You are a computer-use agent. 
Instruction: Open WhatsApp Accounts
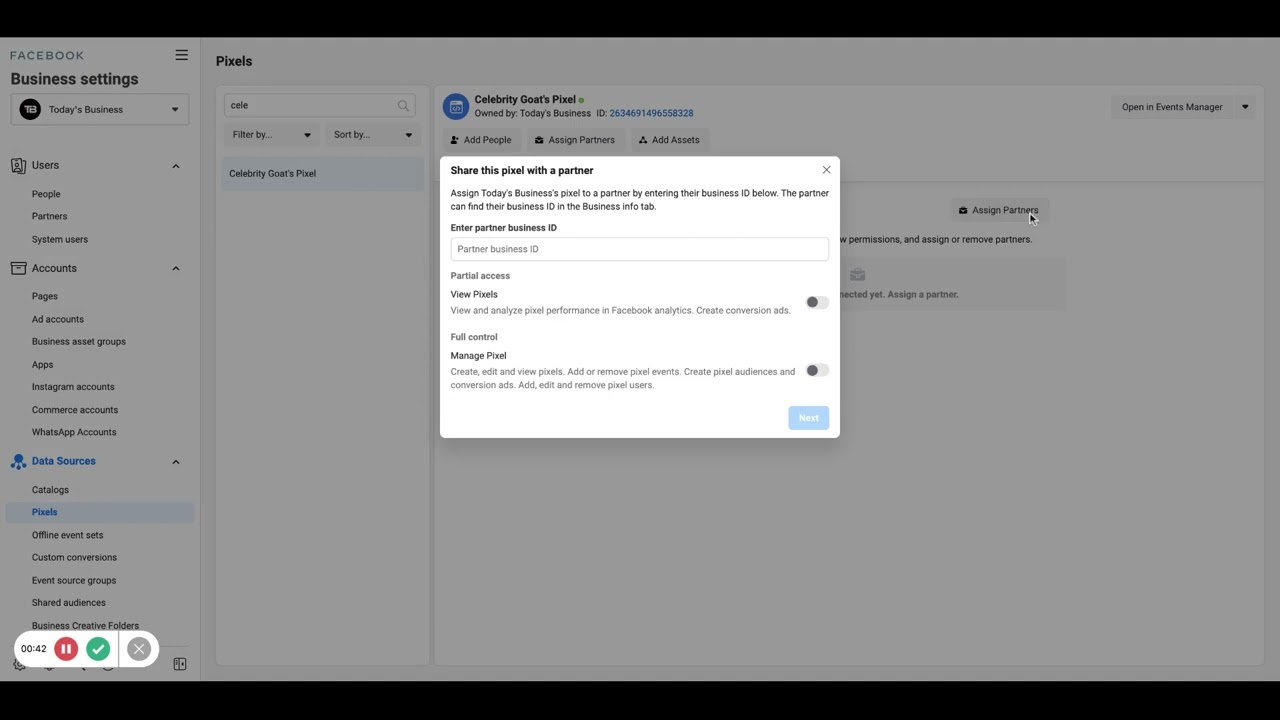74,432
